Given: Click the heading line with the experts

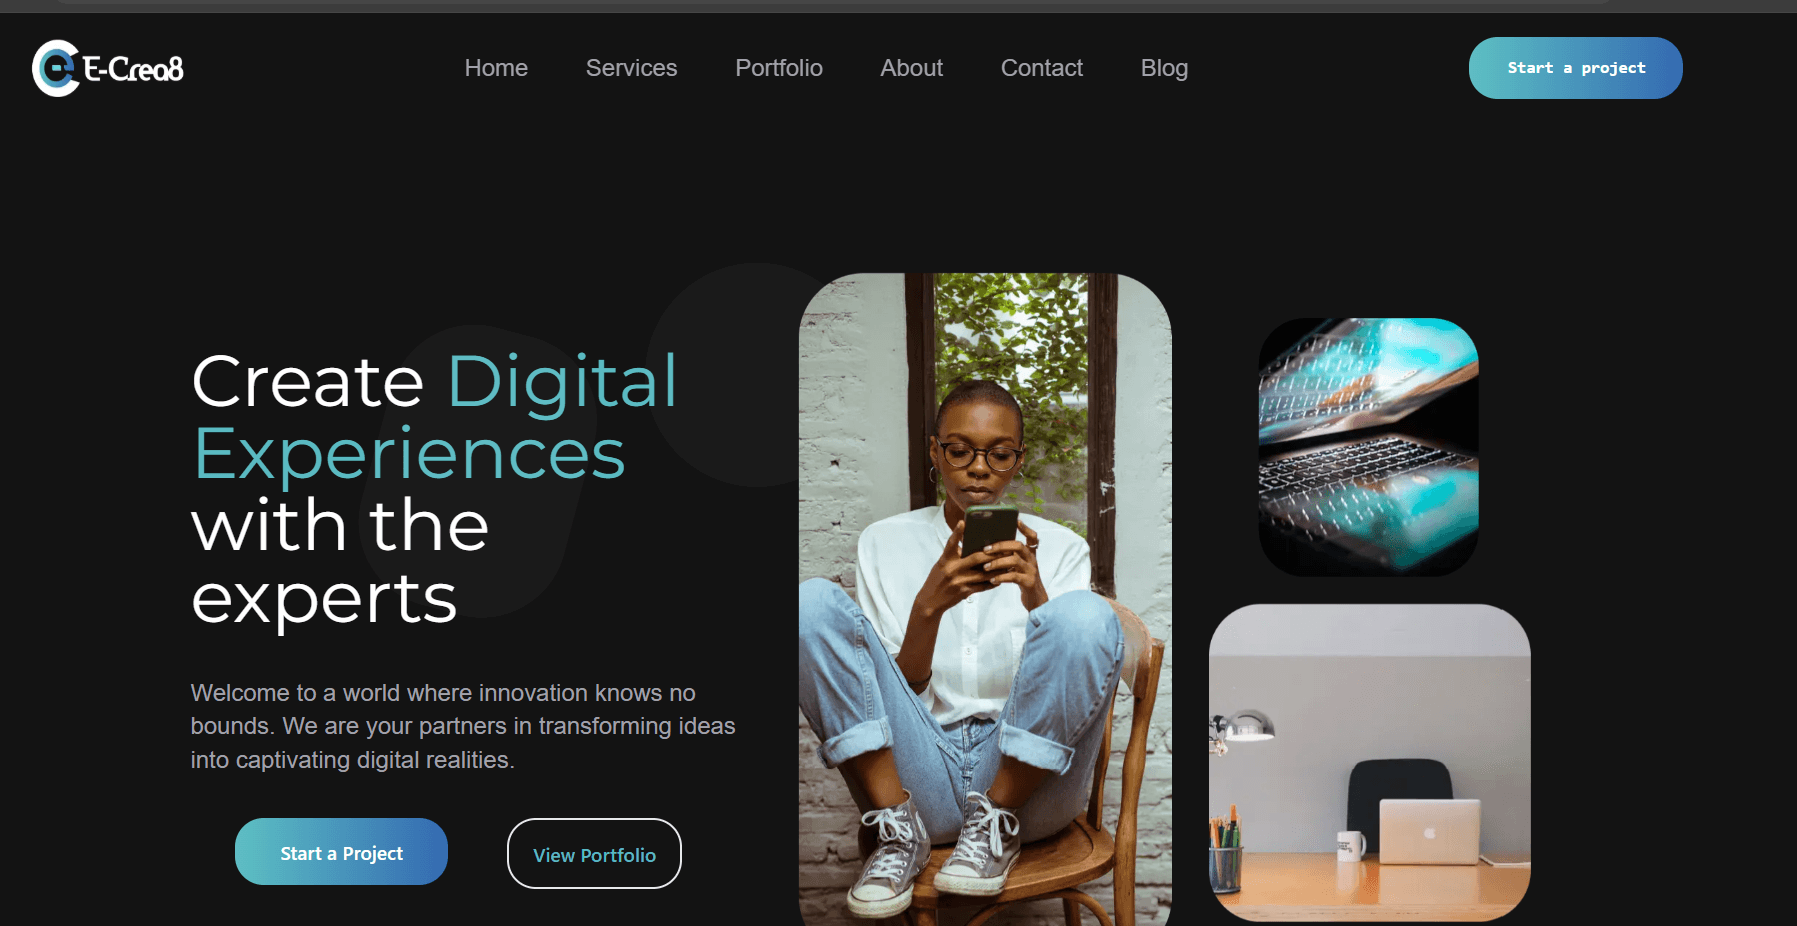Looking at the screenshot, I should click(x=340, y=562).
